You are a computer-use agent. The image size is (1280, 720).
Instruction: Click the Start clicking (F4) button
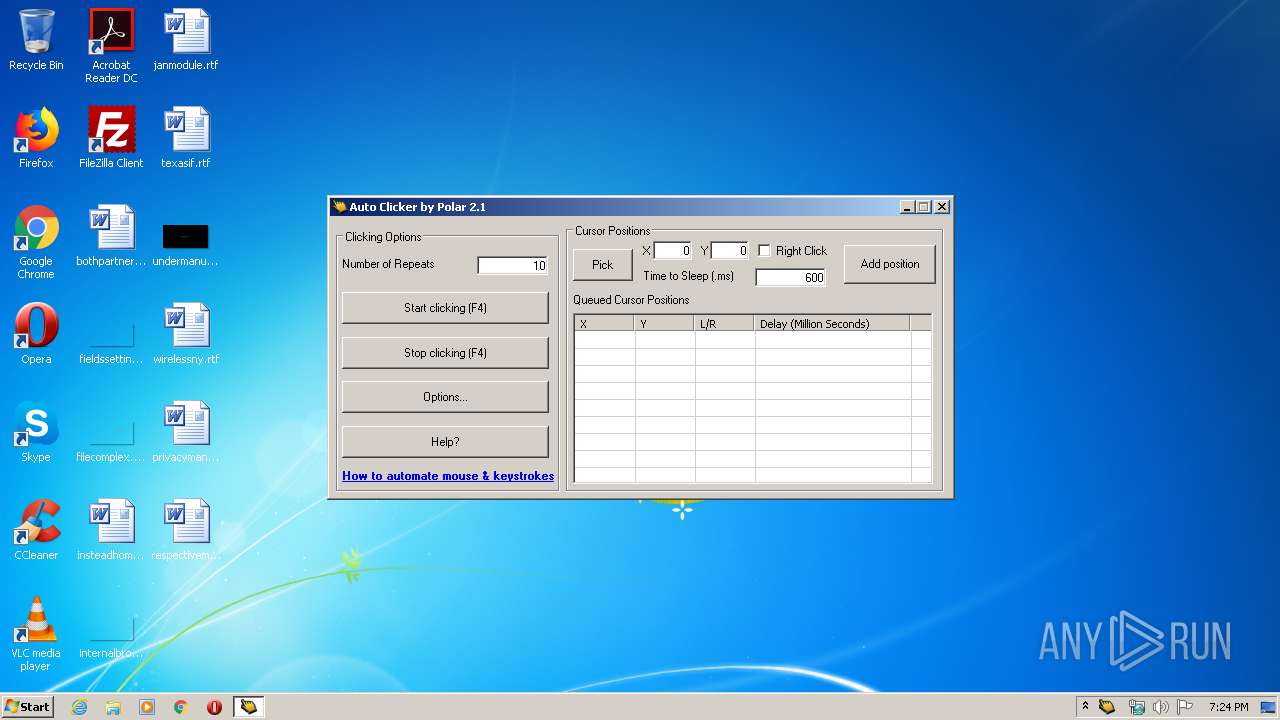point(445,308)
